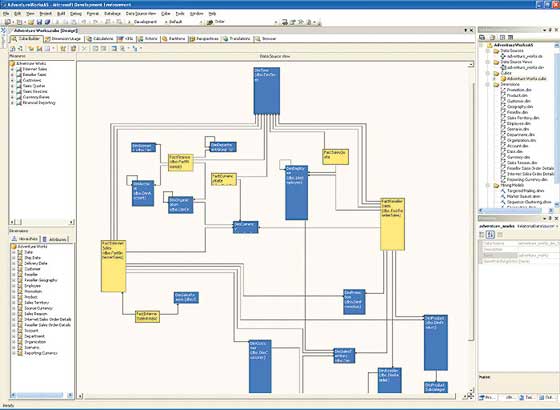Expand the Promotion dimension node

tap(14, 291)
